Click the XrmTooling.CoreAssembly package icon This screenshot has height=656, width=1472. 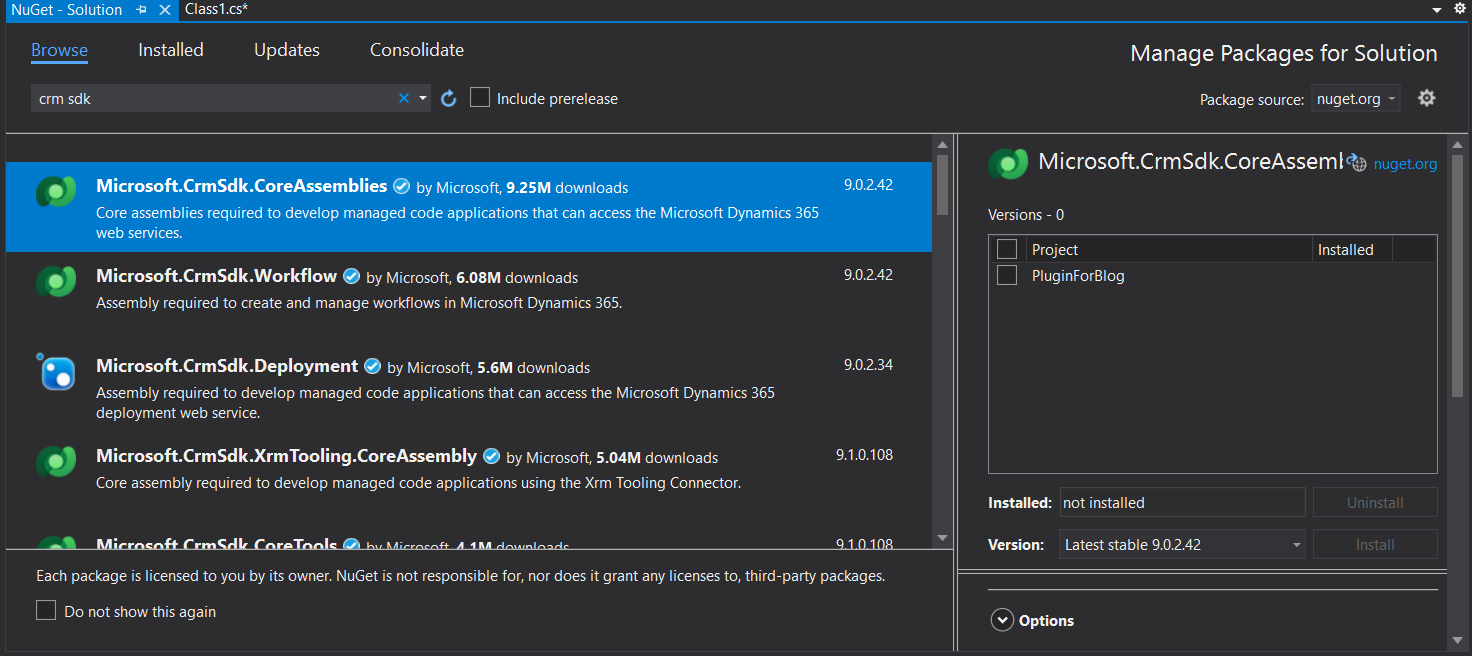click(x=56, y=462)
